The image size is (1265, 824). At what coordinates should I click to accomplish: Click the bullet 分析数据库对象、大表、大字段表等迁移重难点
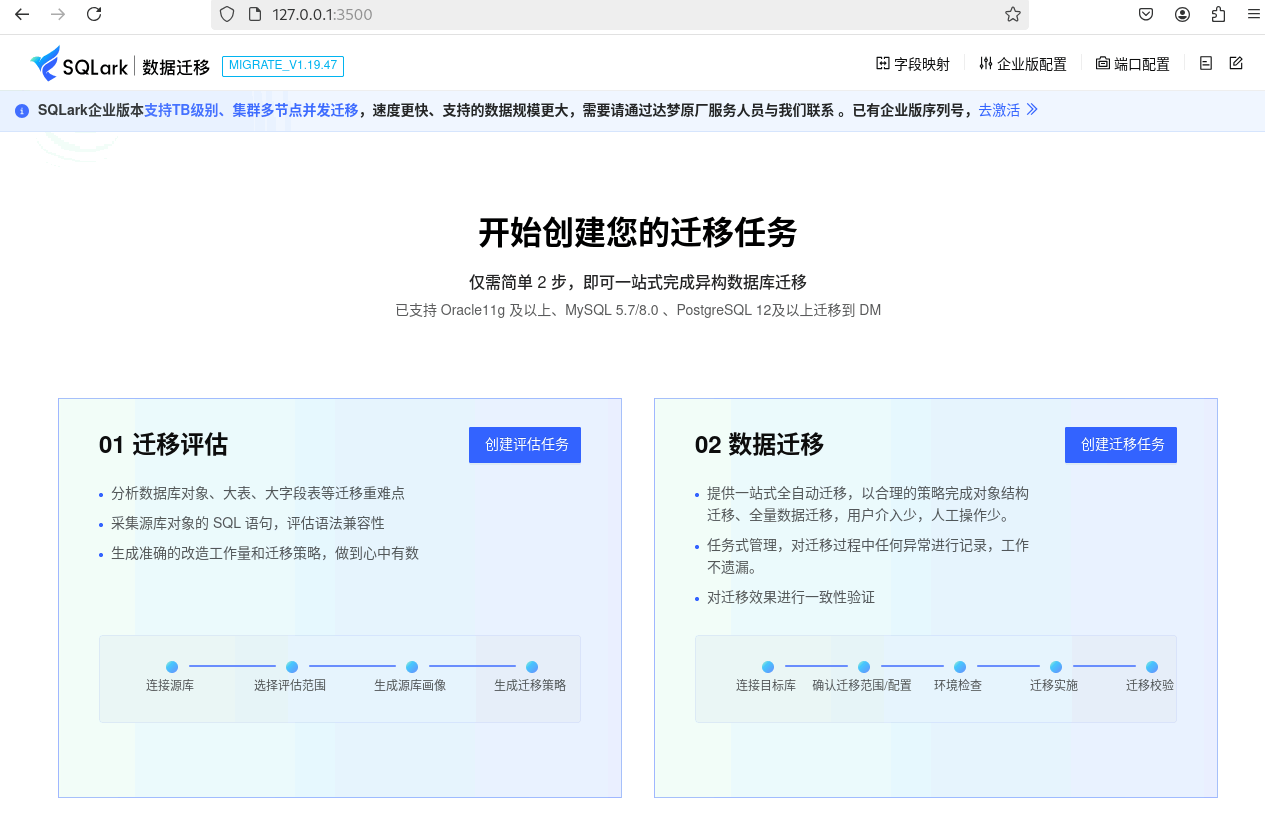coord(258,493)
